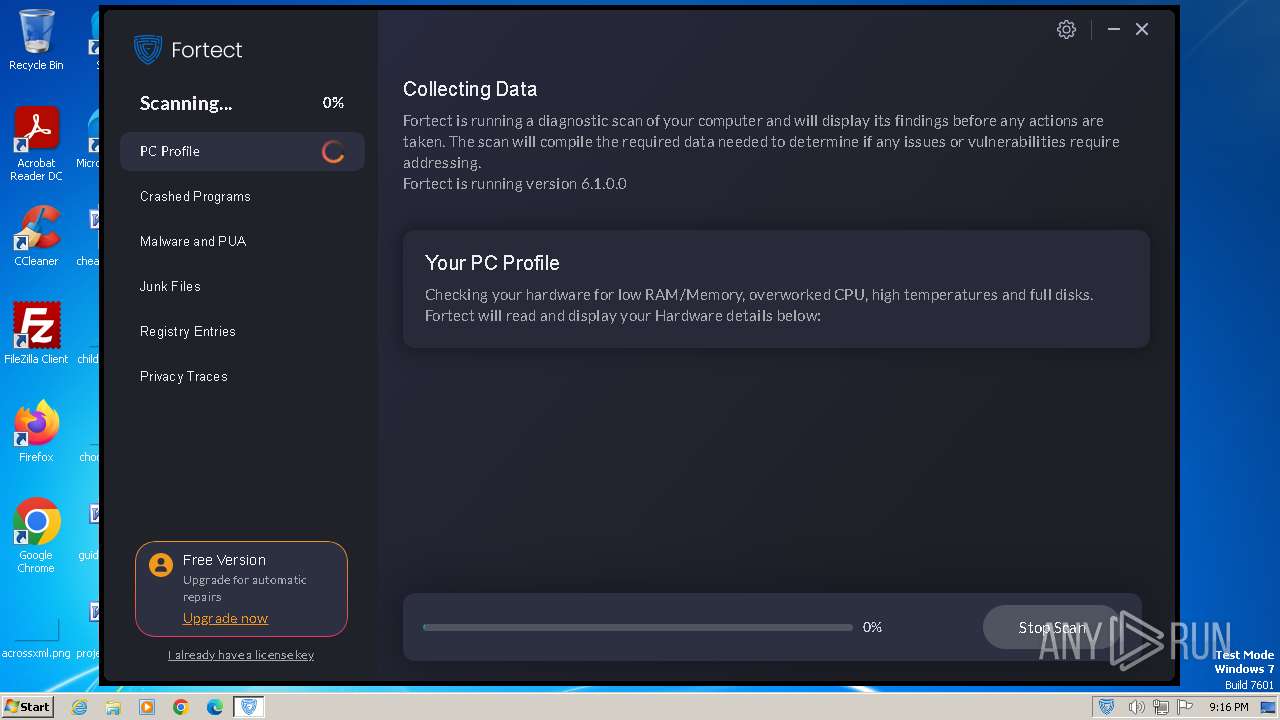This screenshot has height=720, width=1280.
Task: Open Recycle Bin on desktop
Action: [x=36, y=40]
